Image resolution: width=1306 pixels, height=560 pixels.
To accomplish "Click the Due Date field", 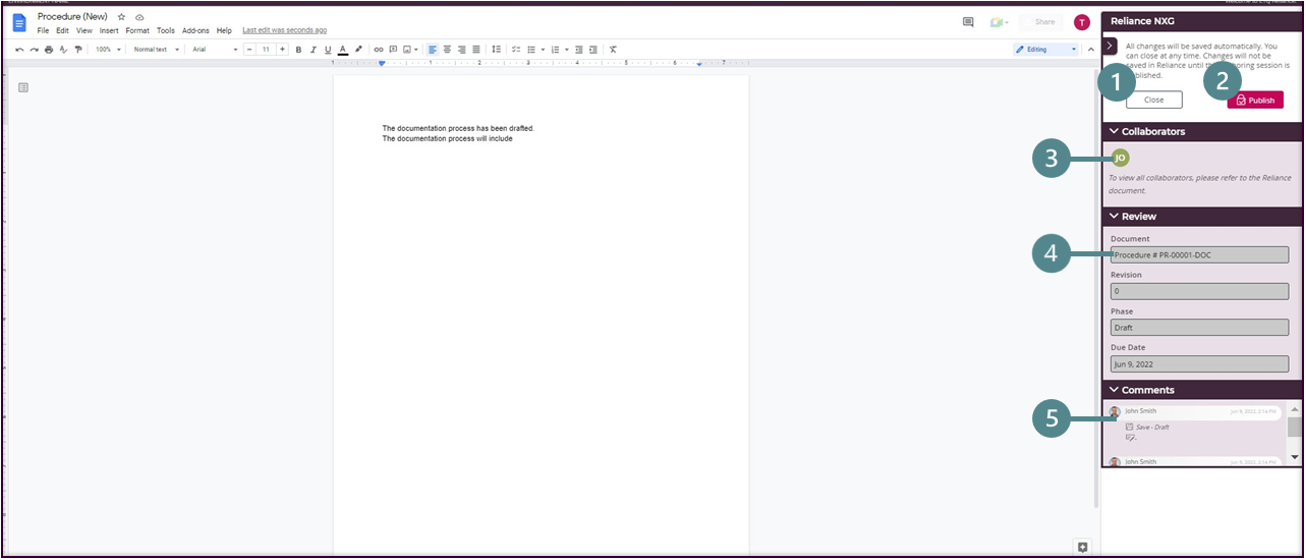I will click(x=1199, y=364).
